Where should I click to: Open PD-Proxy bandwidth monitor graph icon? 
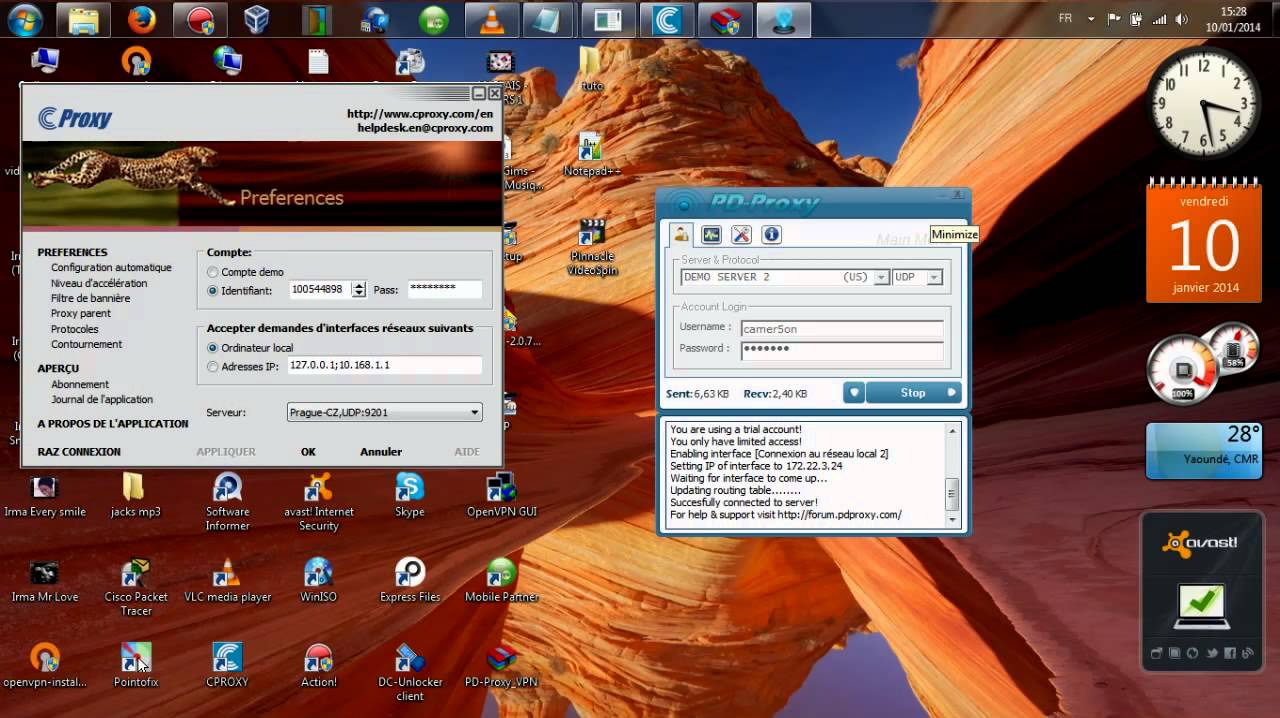[x=711, y=235]
